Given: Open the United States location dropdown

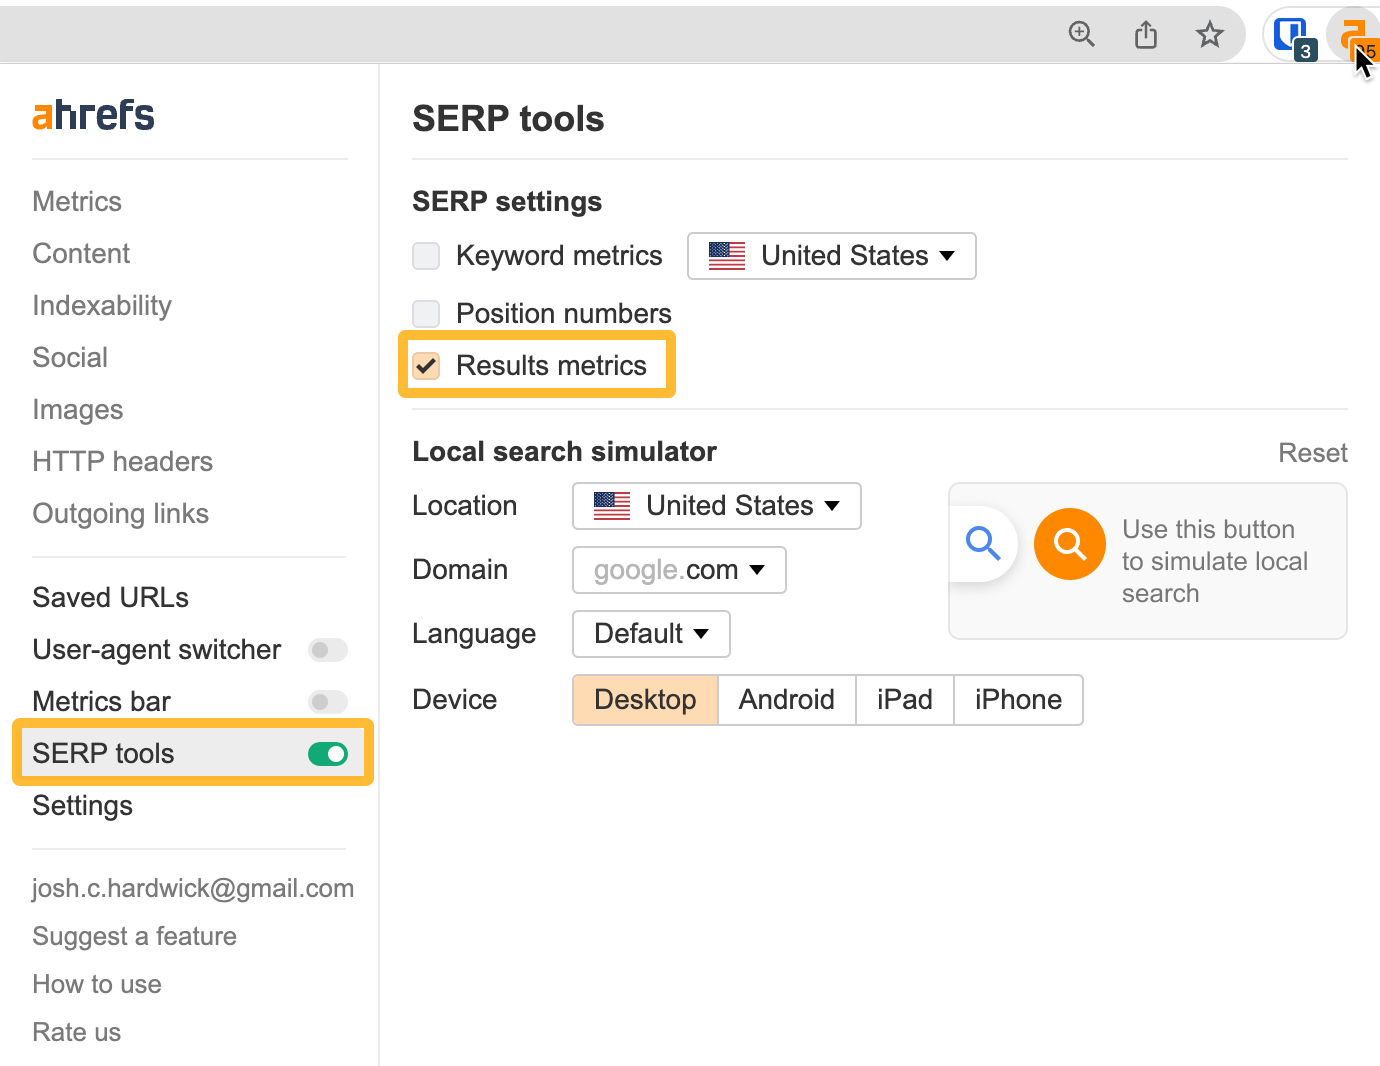Looking at the screenshot, I should (x=715, y=505).
